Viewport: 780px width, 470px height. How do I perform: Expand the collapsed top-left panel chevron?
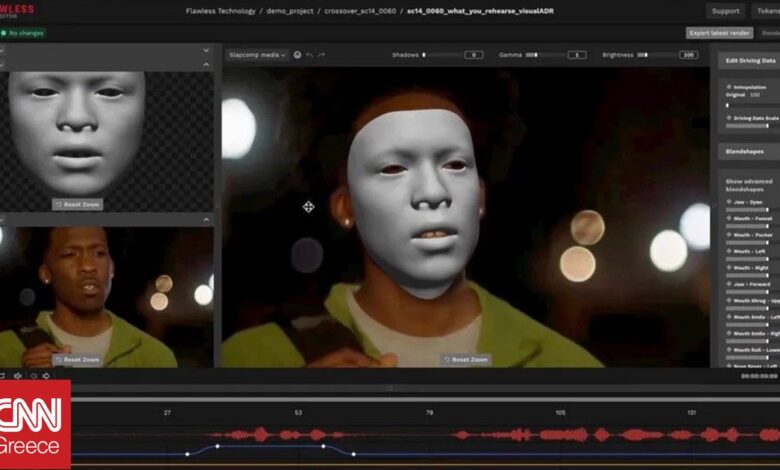[x=206, y=50]
